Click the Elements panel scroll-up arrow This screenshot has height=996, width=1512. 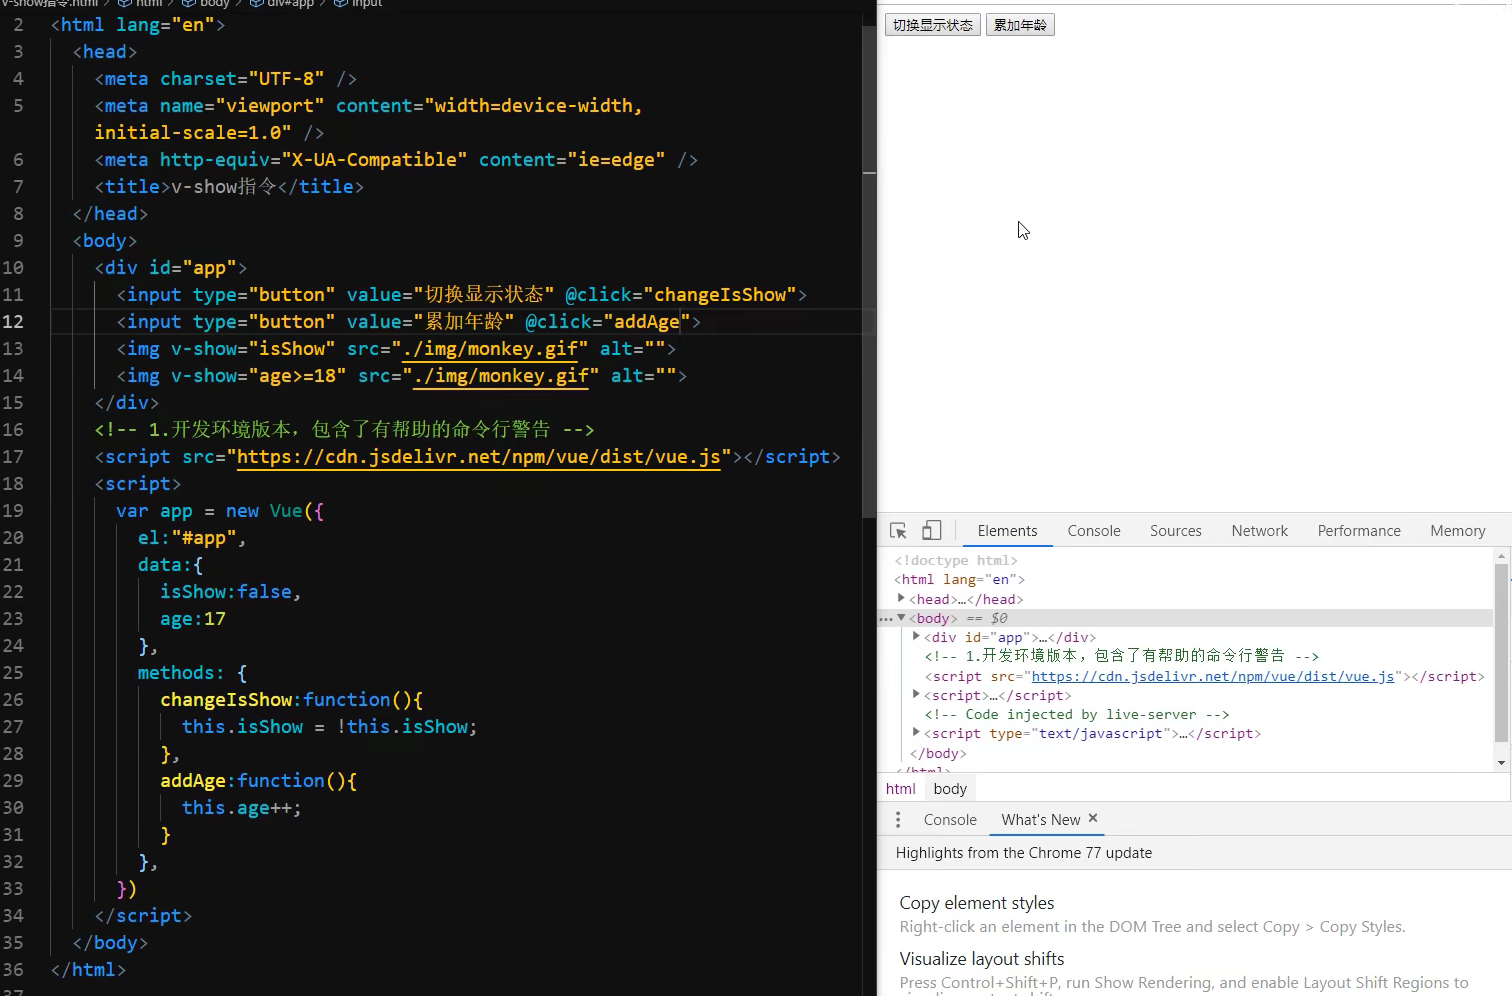(x=1501, y=555)
